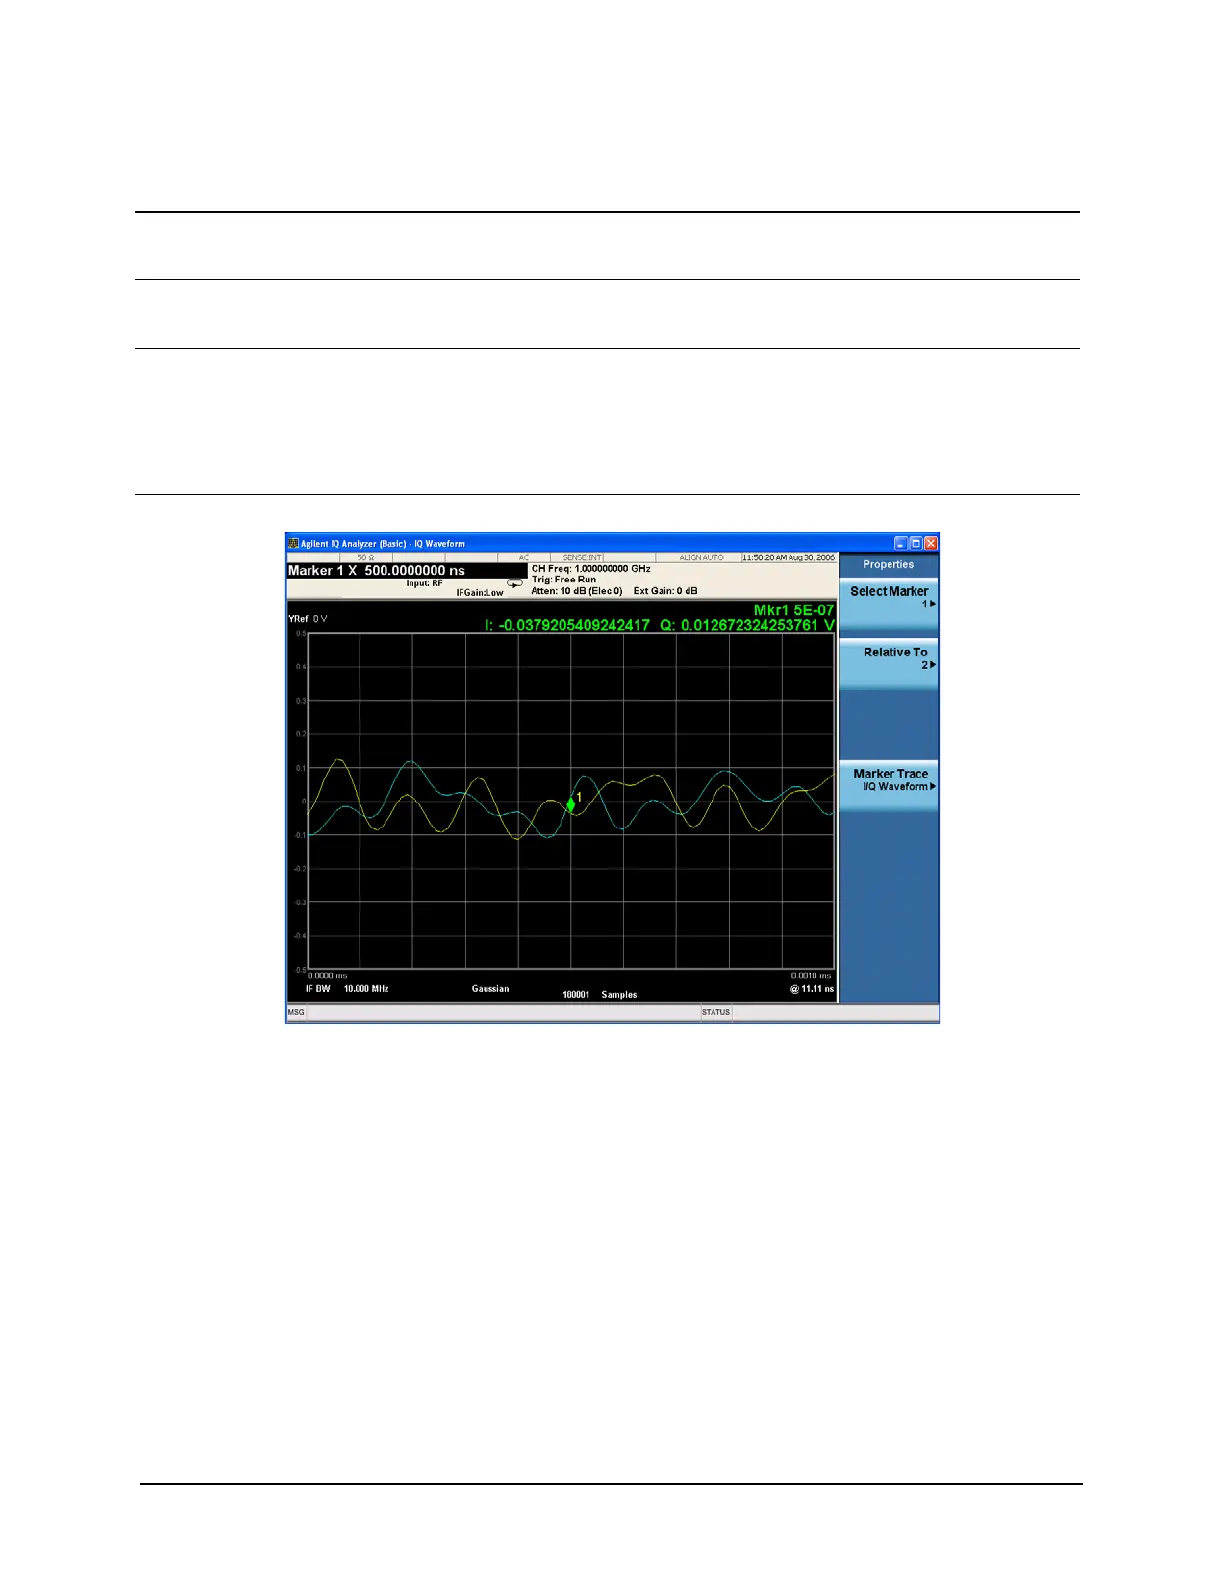The height and width of the screenshot is (1584, 1224).
Task: Click the AC coupling indicator
Action: click(x=523, y=557)
